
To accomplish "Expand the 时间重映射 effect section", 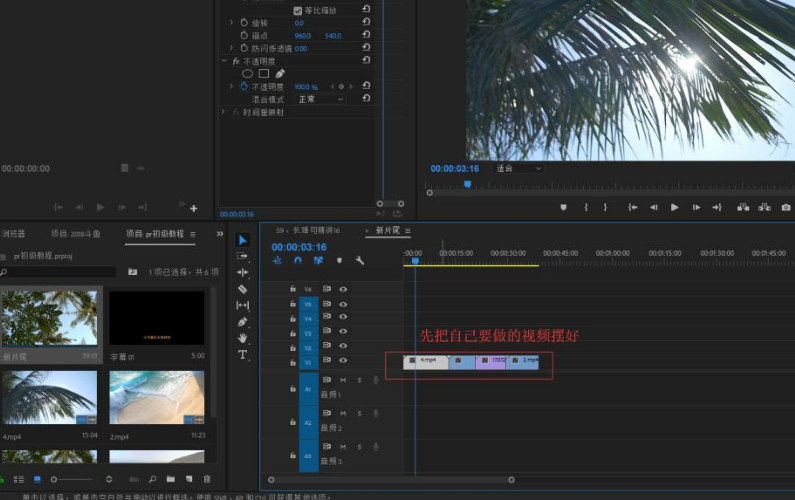I will click(x=223, y=112).
